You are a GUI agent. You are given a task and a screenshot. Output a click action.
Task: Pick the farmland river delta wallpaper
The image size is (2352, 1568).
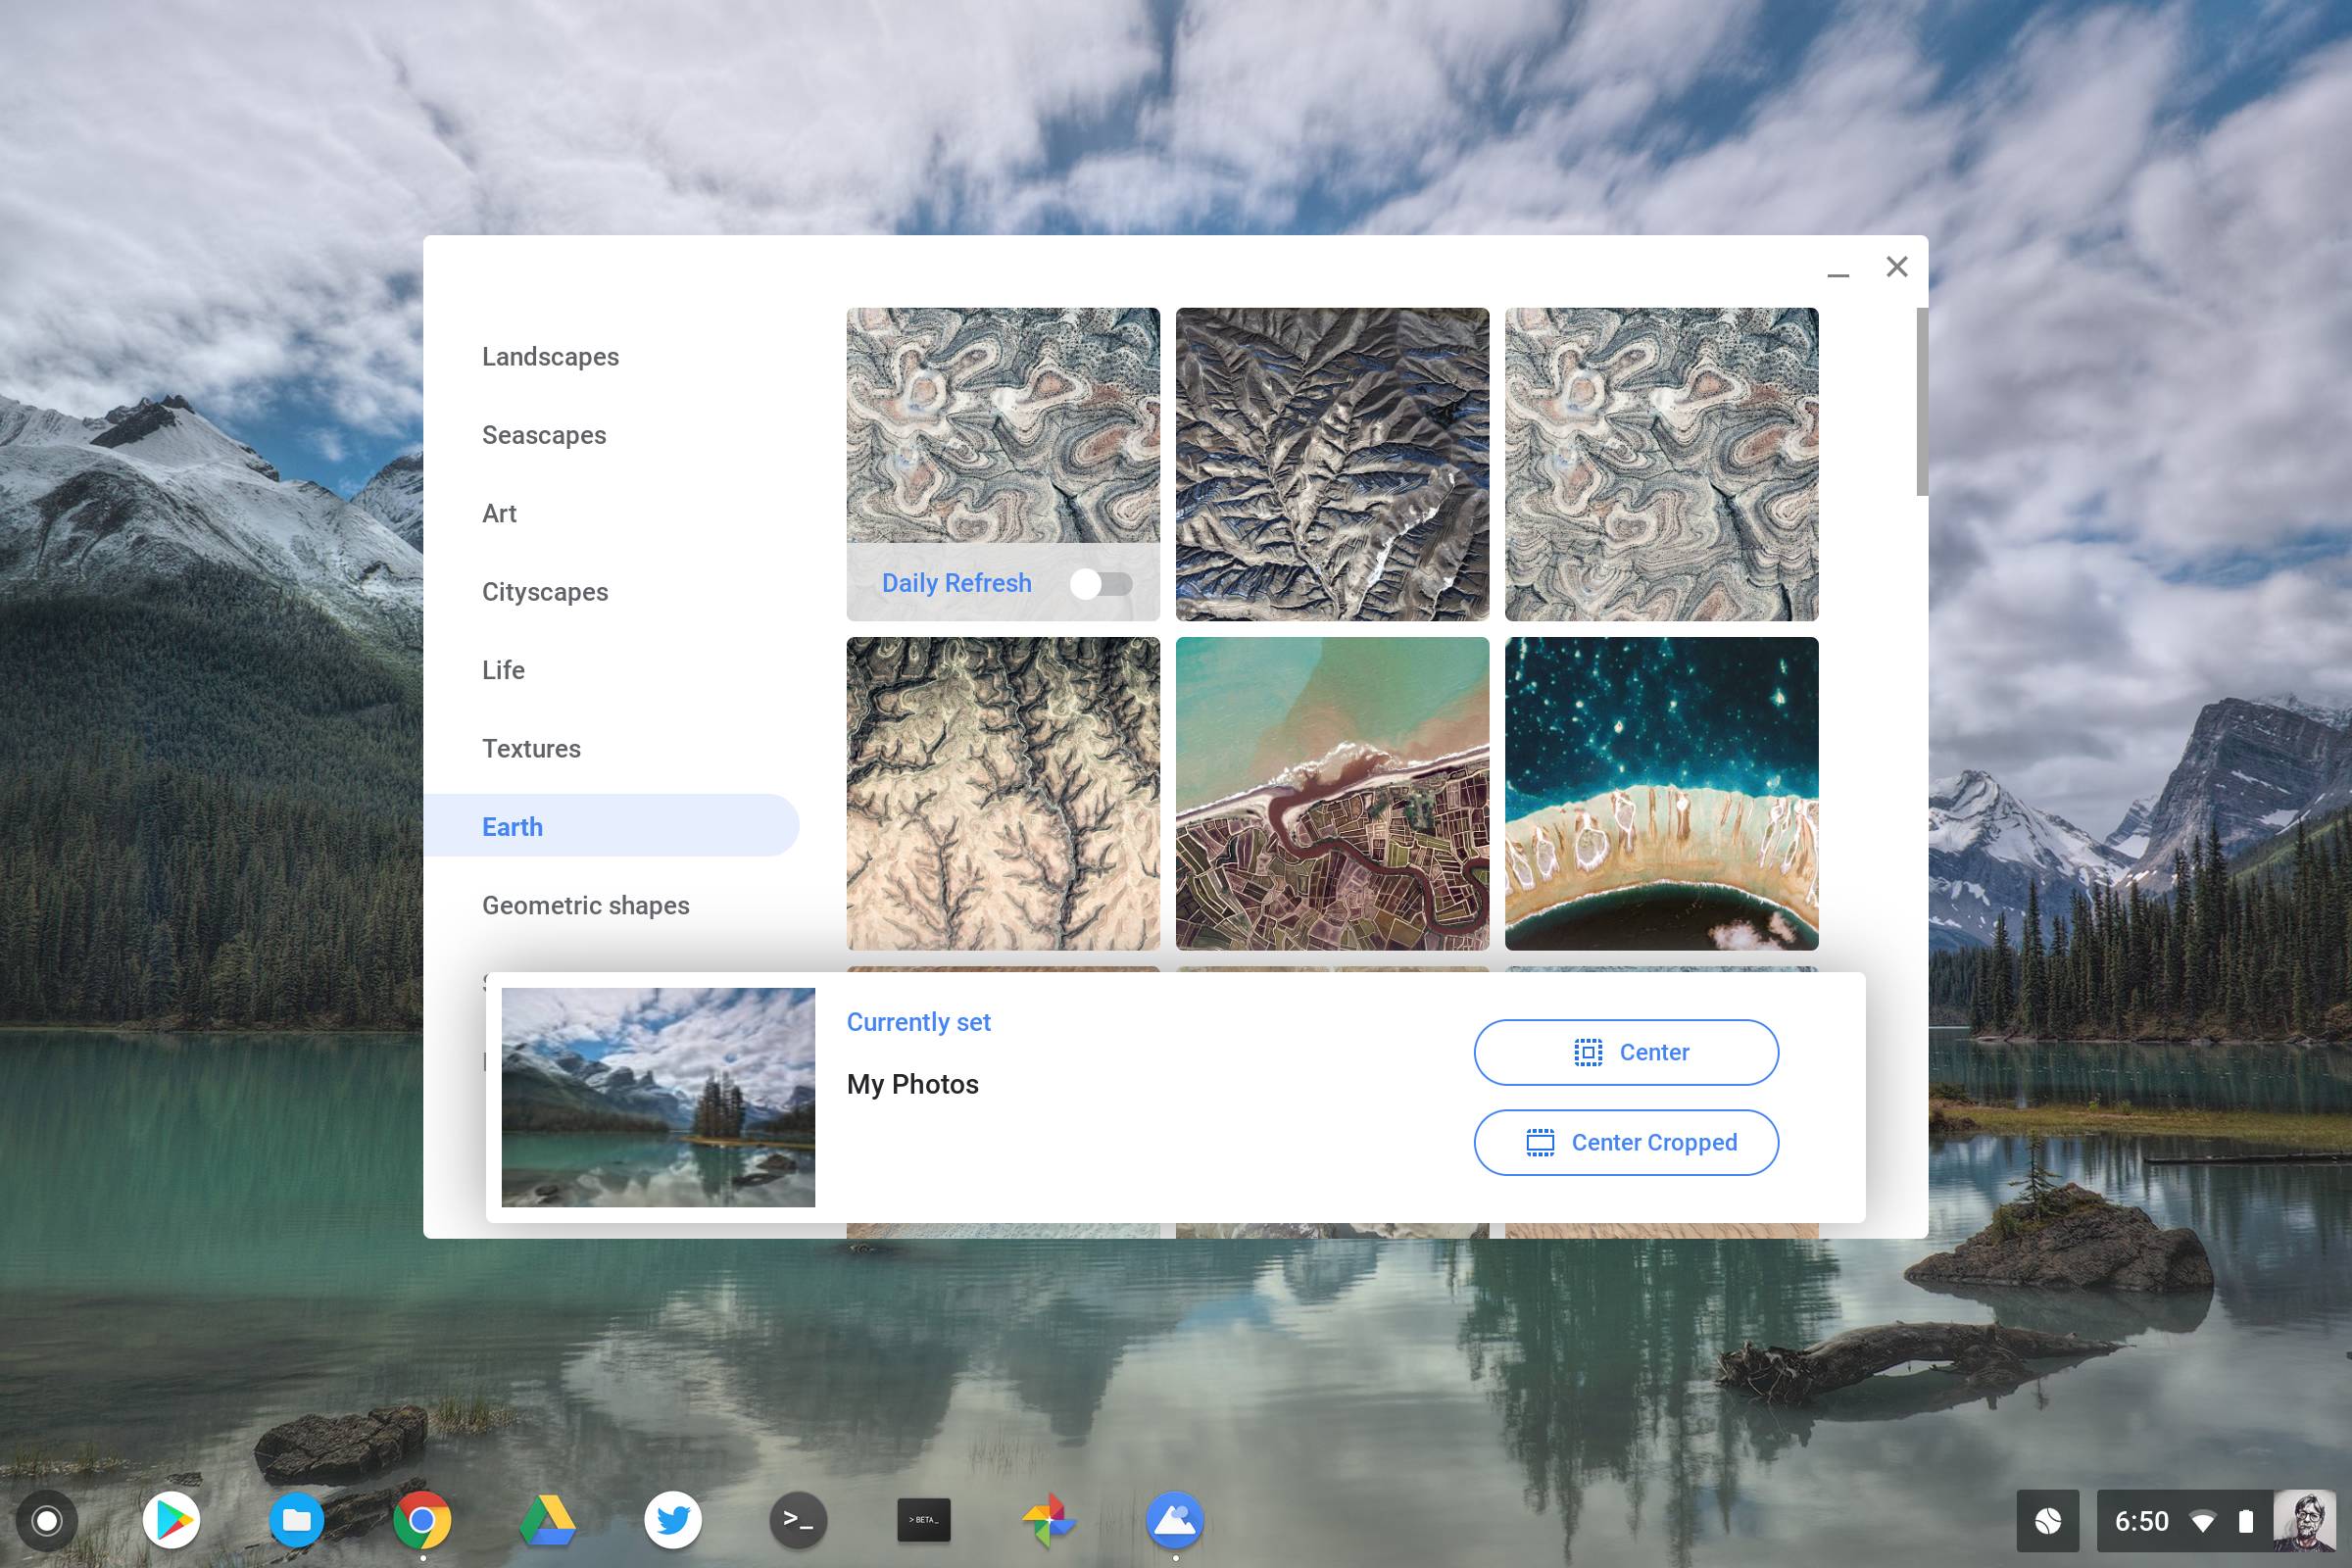[x=1332, y=793]
